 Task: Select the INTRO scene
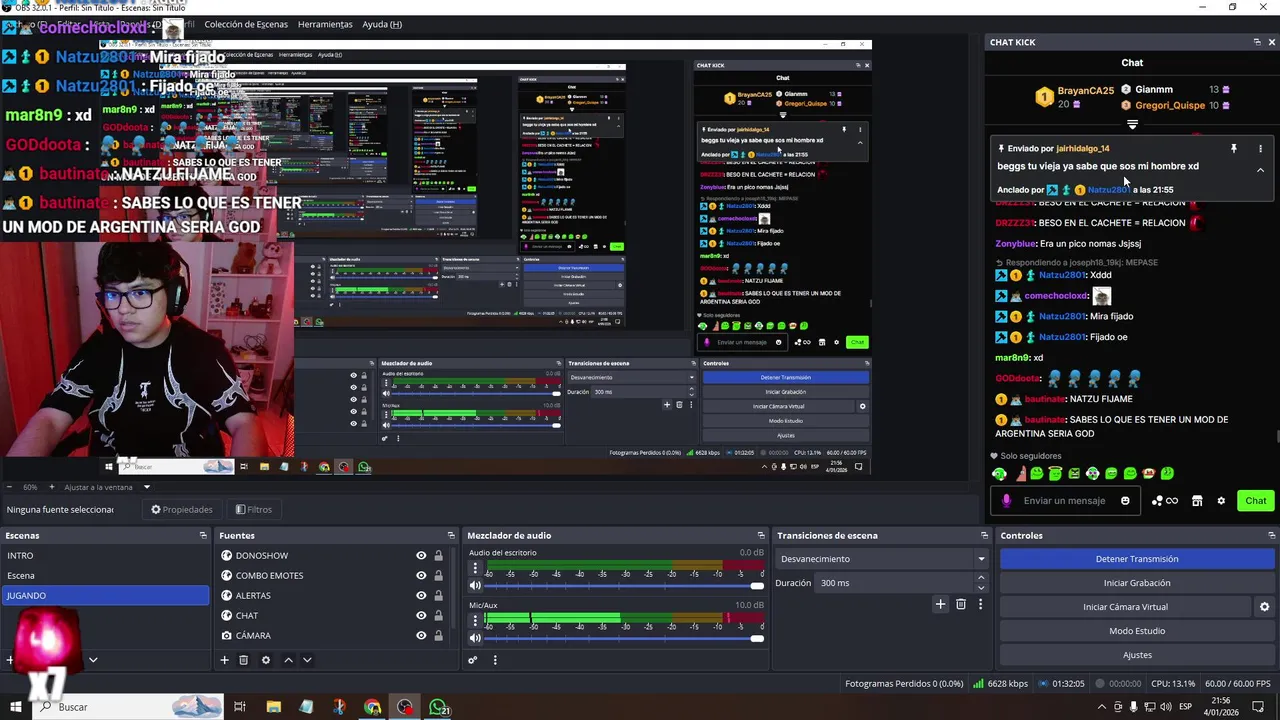tap(105, 555)
